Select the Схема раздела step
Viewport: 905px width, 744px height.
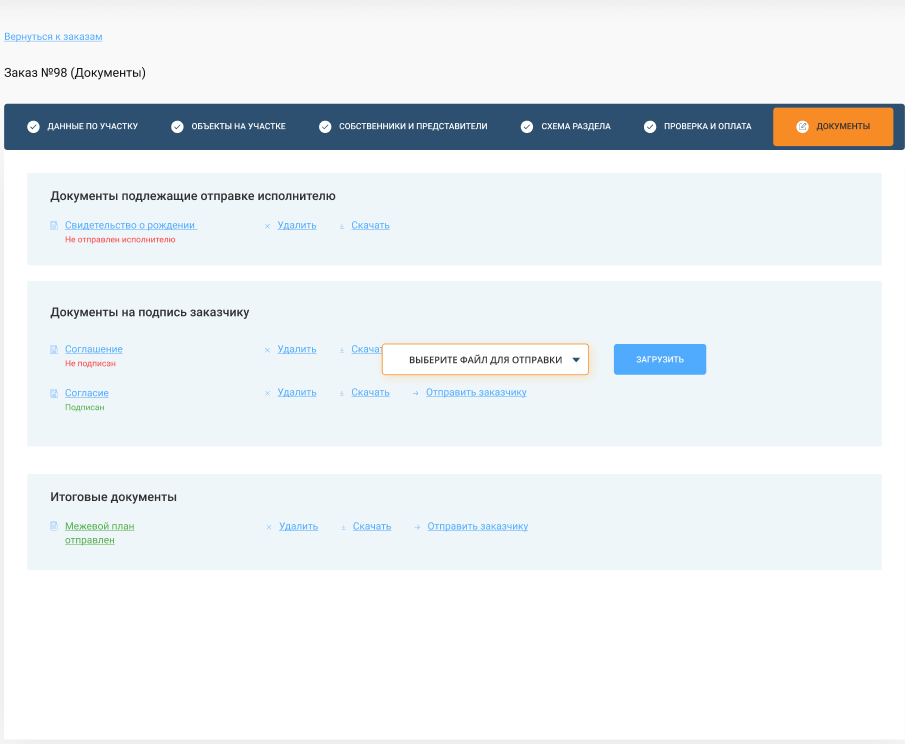pos(566,126)
